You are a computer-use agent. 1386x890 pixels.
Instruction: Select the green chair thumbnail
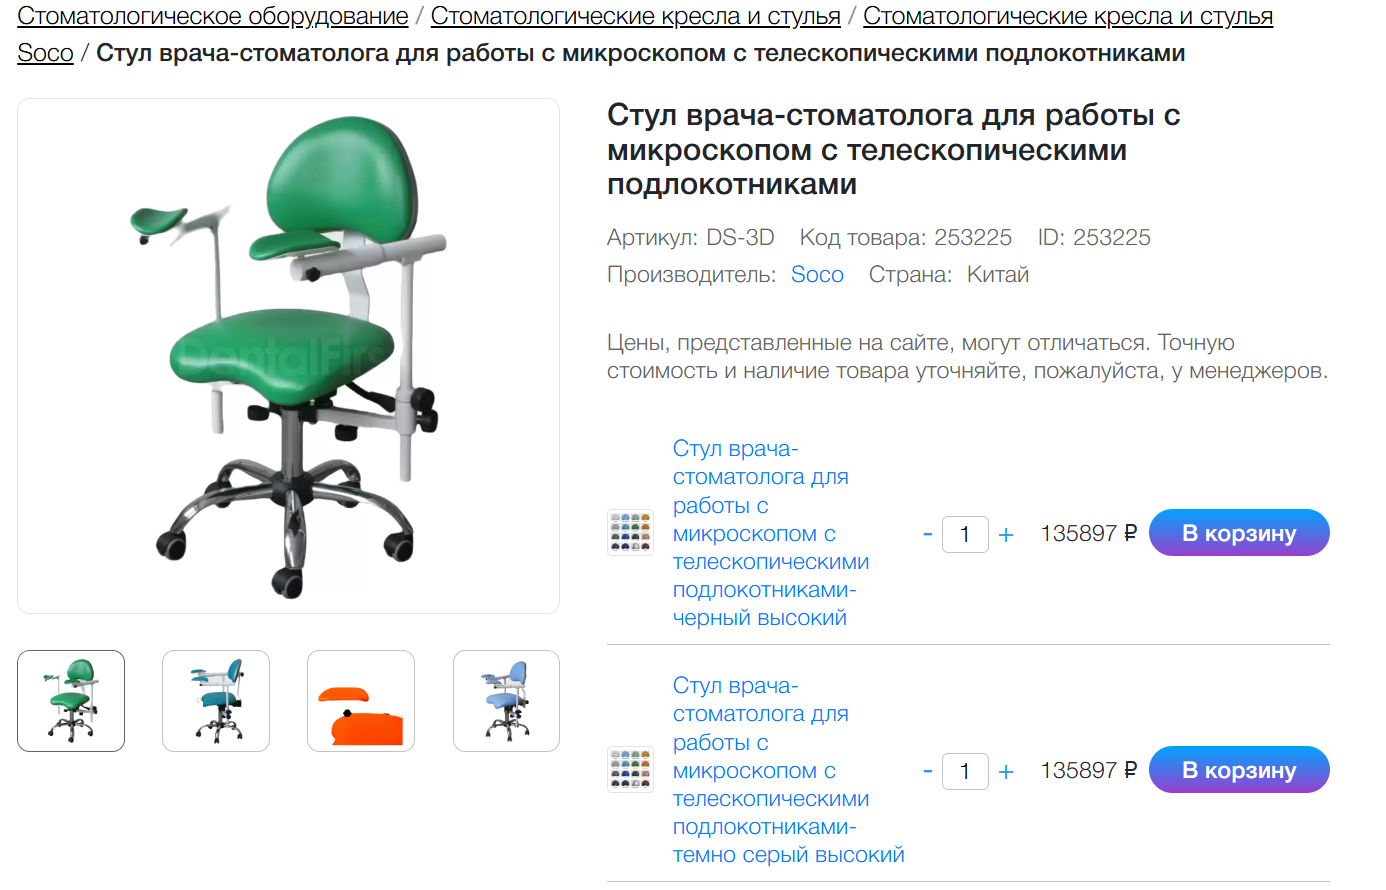click(x=71, y=701)
